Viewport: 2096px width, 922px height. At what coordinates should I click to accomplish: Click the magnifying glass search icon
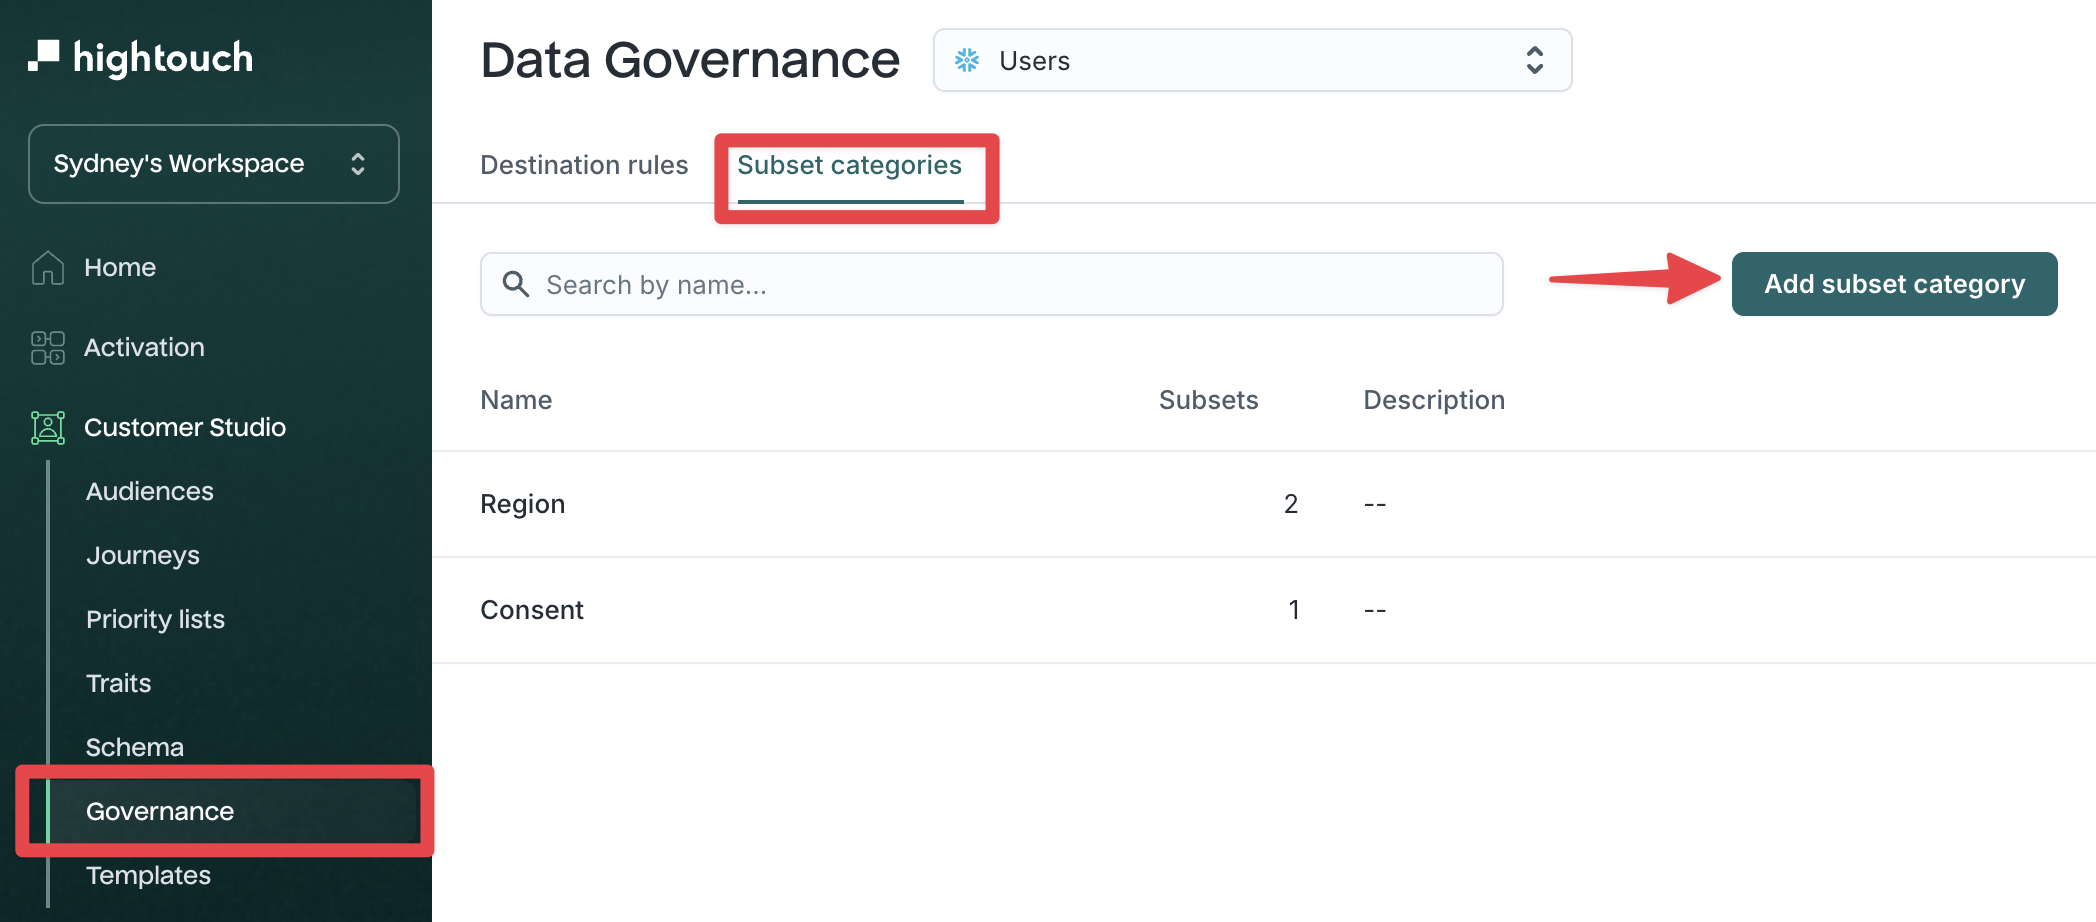[x=516, y=284]
